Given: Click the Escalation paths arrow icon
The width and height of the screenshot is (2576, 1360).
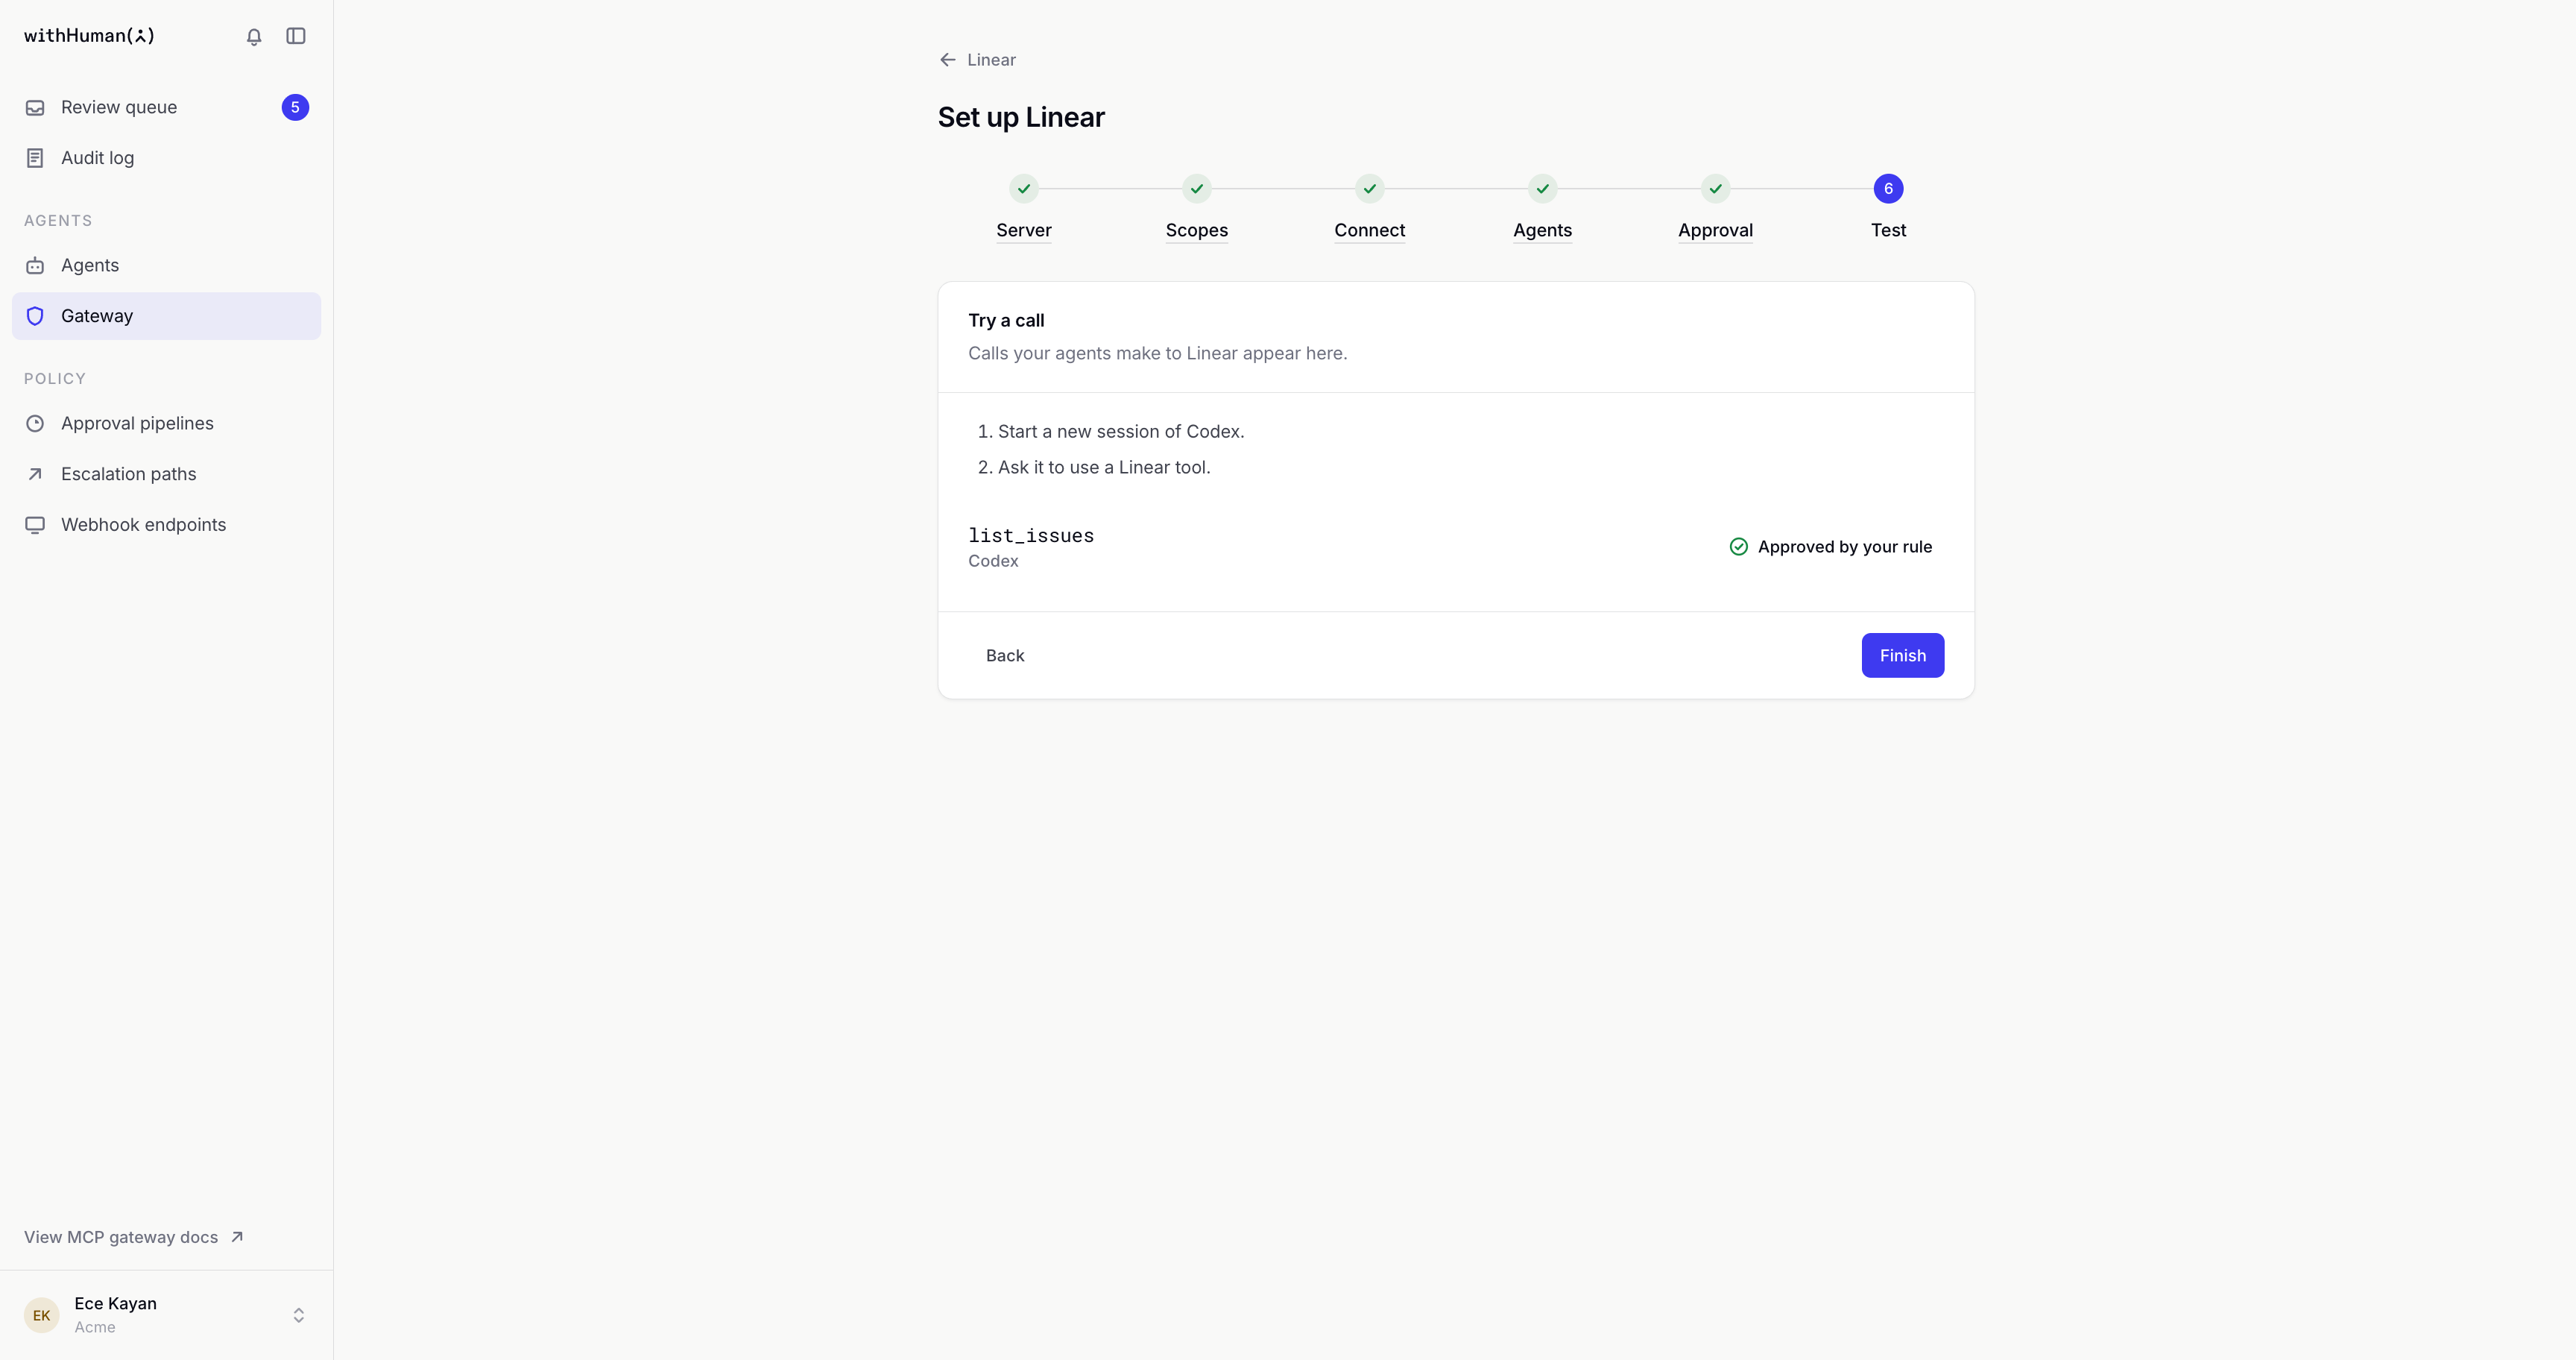Looking at the screenshot, I should pos(35,474).
